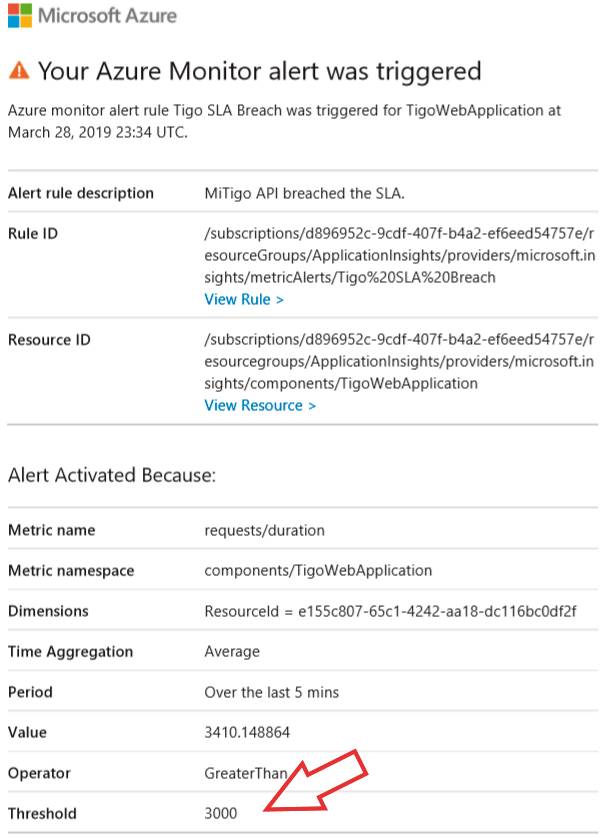Click the Rule ID subscription path text
603x839 pixels.
(400, 255)
